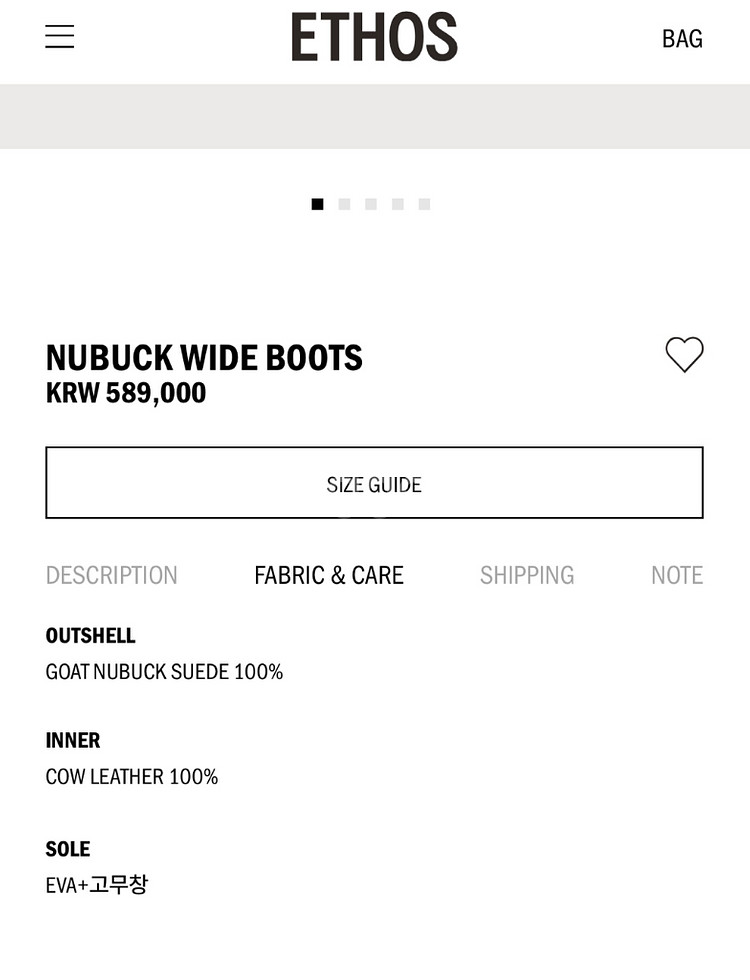Click the gray product image area
750x980 pixels.
coord(374,116)
